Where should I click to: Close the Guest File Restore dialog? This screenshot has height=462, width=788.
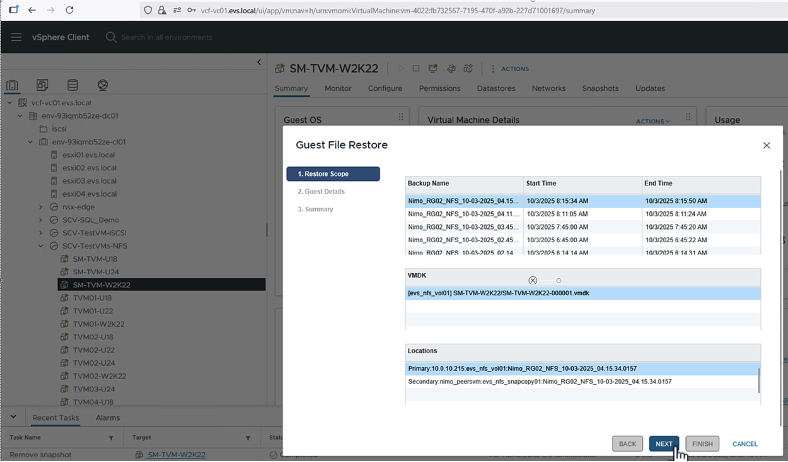766,145
